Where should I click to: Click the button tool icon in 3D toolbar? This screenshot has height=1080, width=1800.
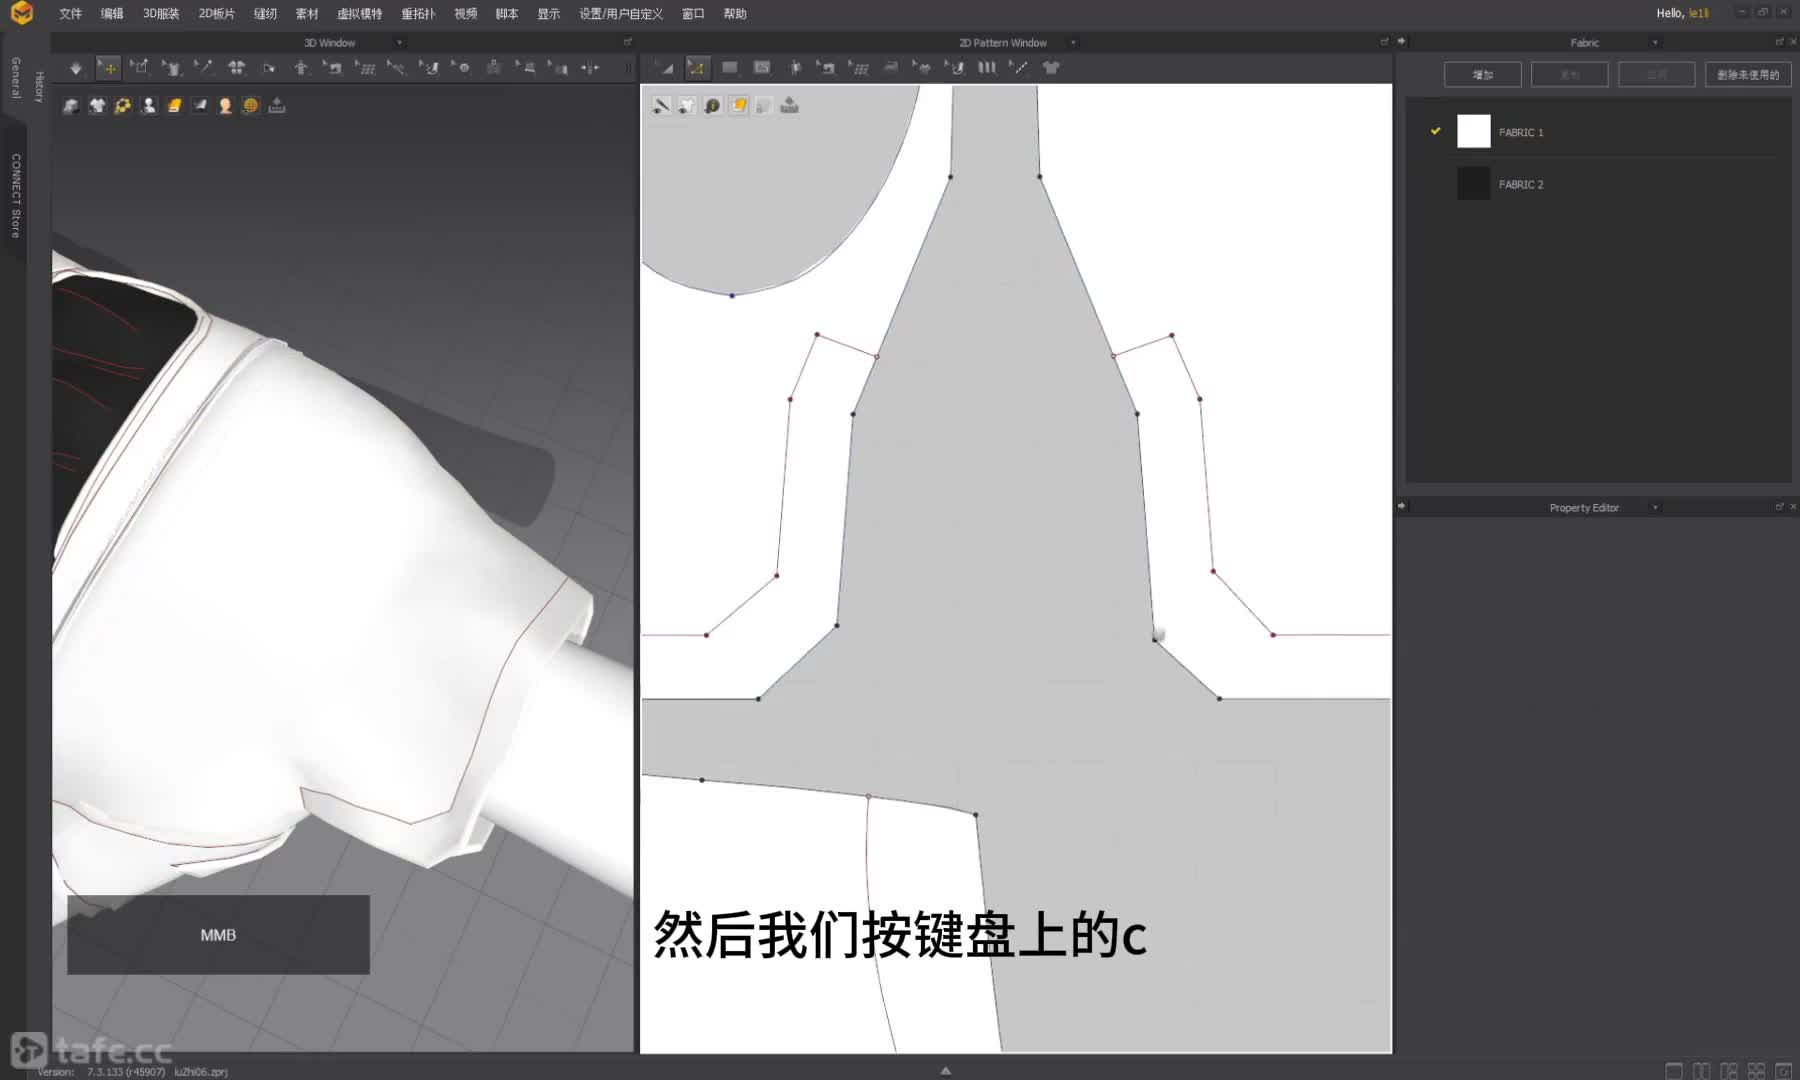point(461,68)
